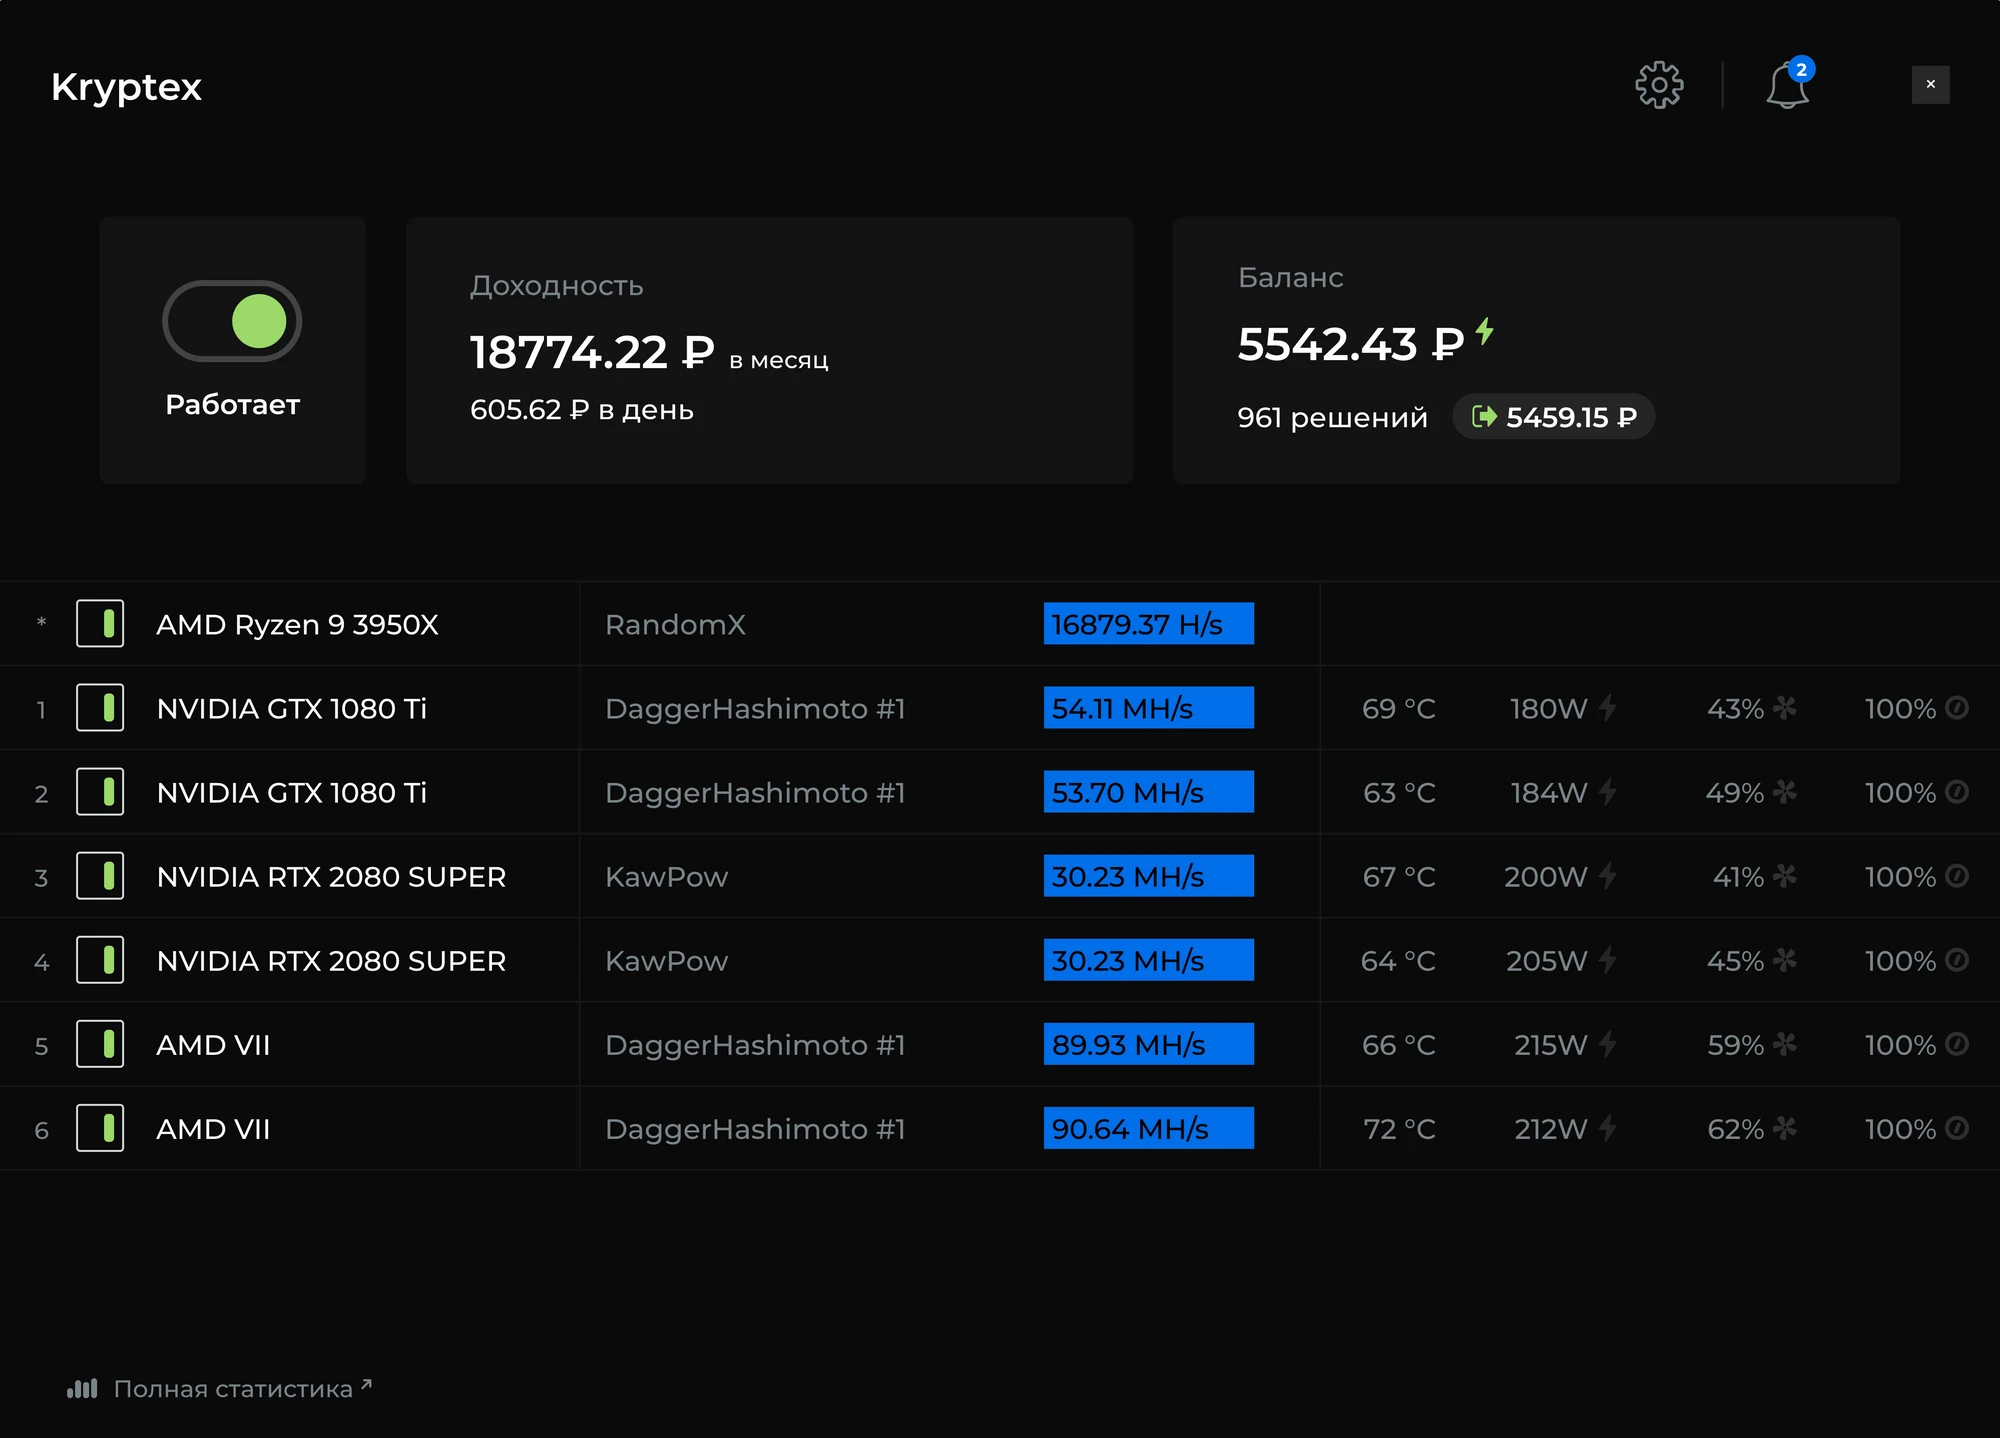
Task: Select the hashrate value 89.93 MH/s for AMD VII
Action: pos(1148,1044)
